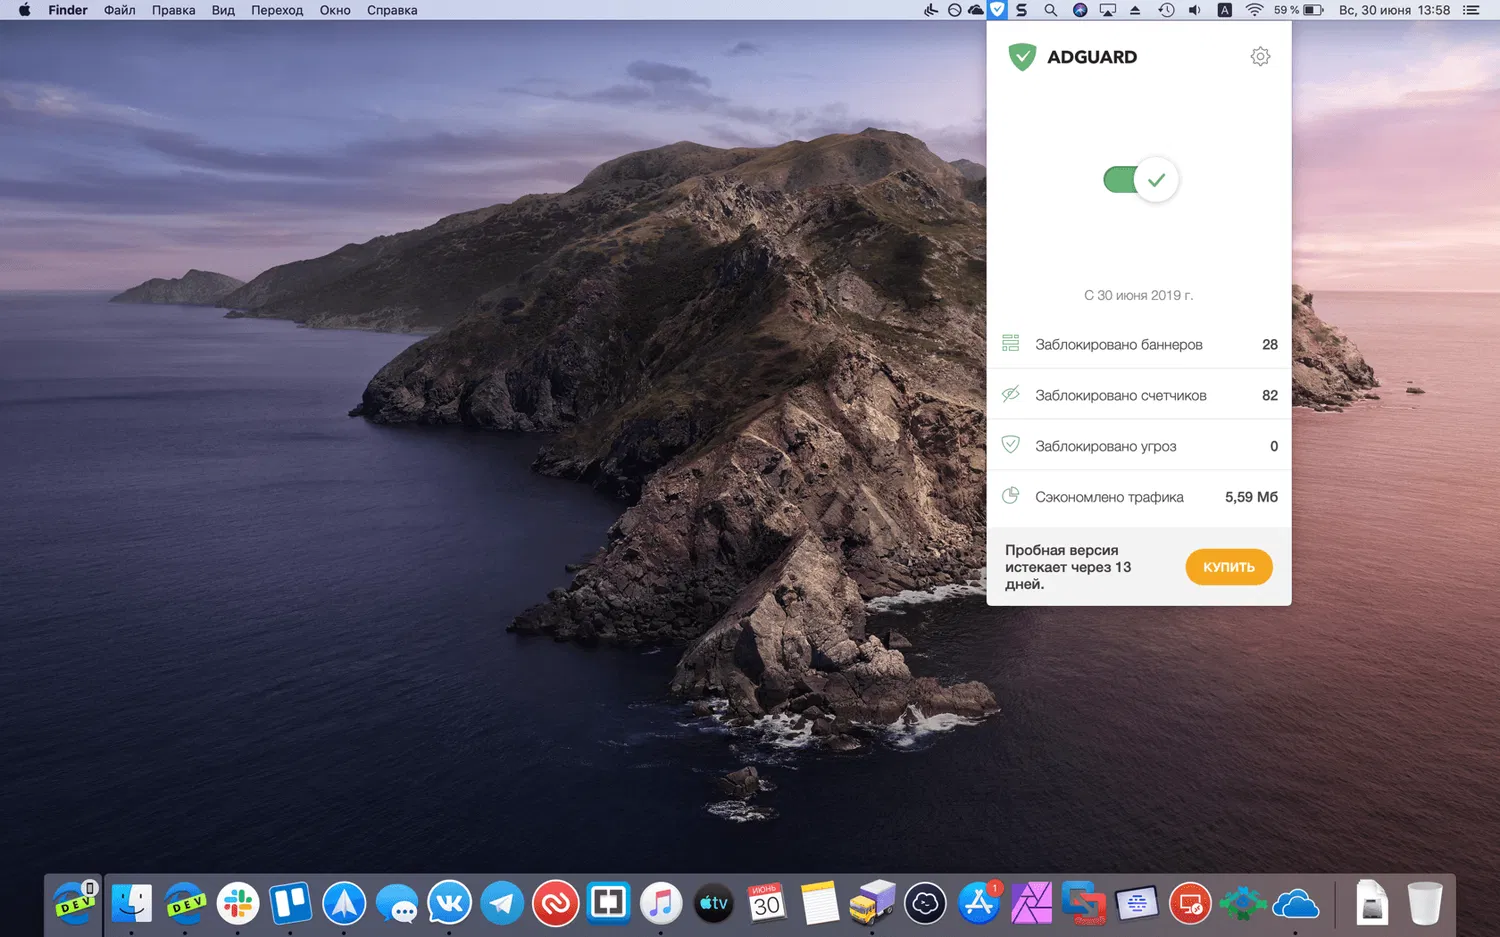The width and height of the screenshot is (1500, 937).
Task: Open Notes from the Dock
Action: click(x=820, y=904)
